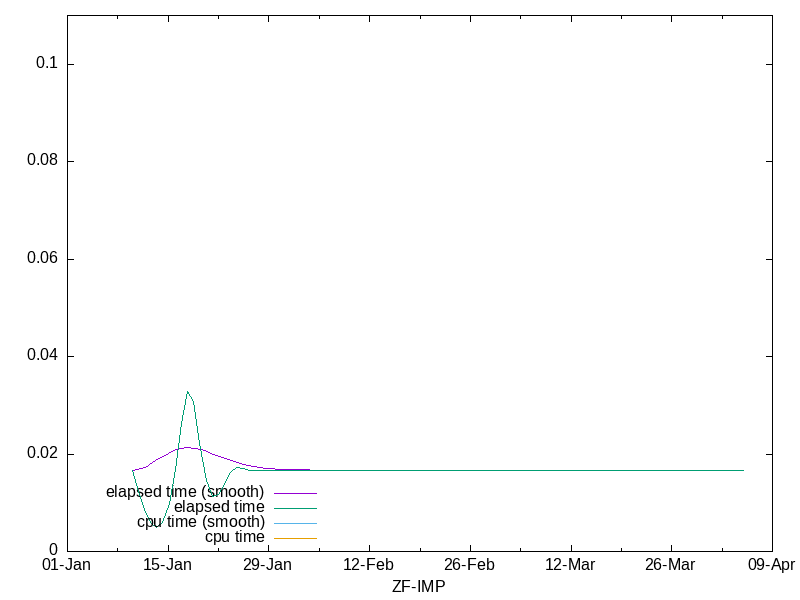Select the 'elapsed time (smooth)' legend label
Viewport: 800px width, 600px height.
(x=185, y=492)
